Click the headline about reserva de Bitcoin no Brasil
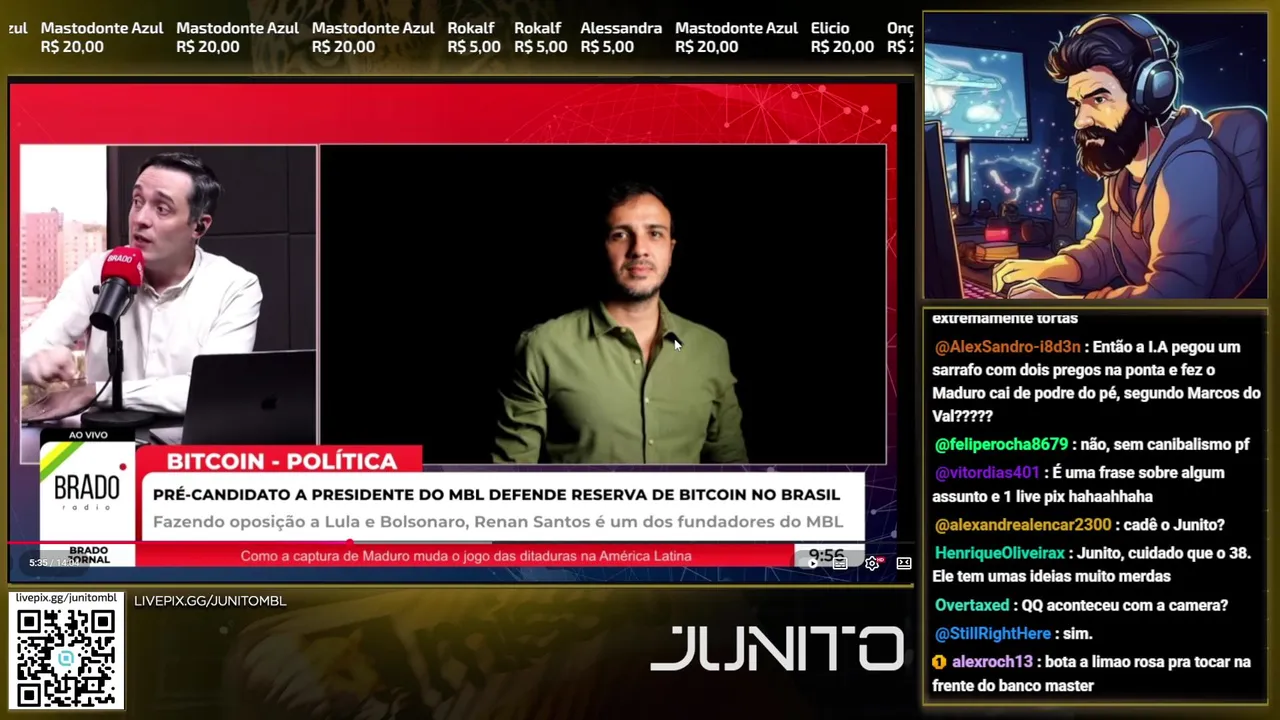 click(496, 494)
